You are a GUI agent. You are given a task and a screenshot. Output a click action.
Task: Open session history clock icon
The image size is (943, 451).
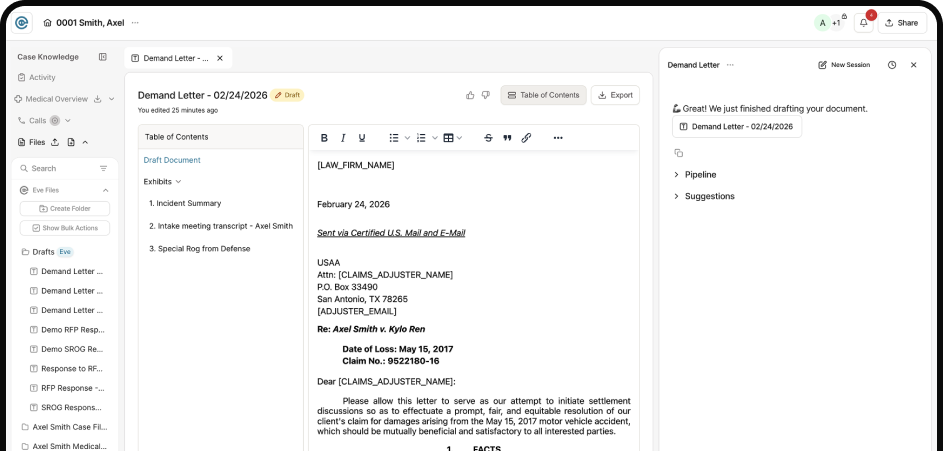892,65
